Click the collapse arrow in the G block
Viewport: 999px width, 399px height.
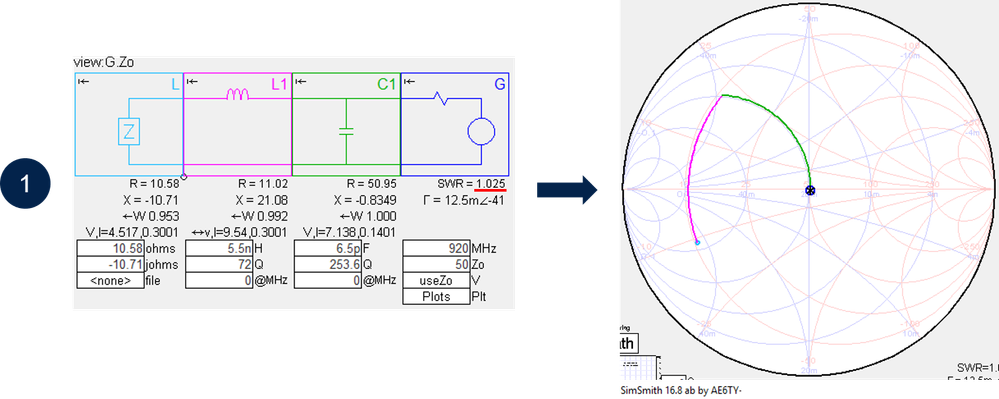tap(409, 81)
